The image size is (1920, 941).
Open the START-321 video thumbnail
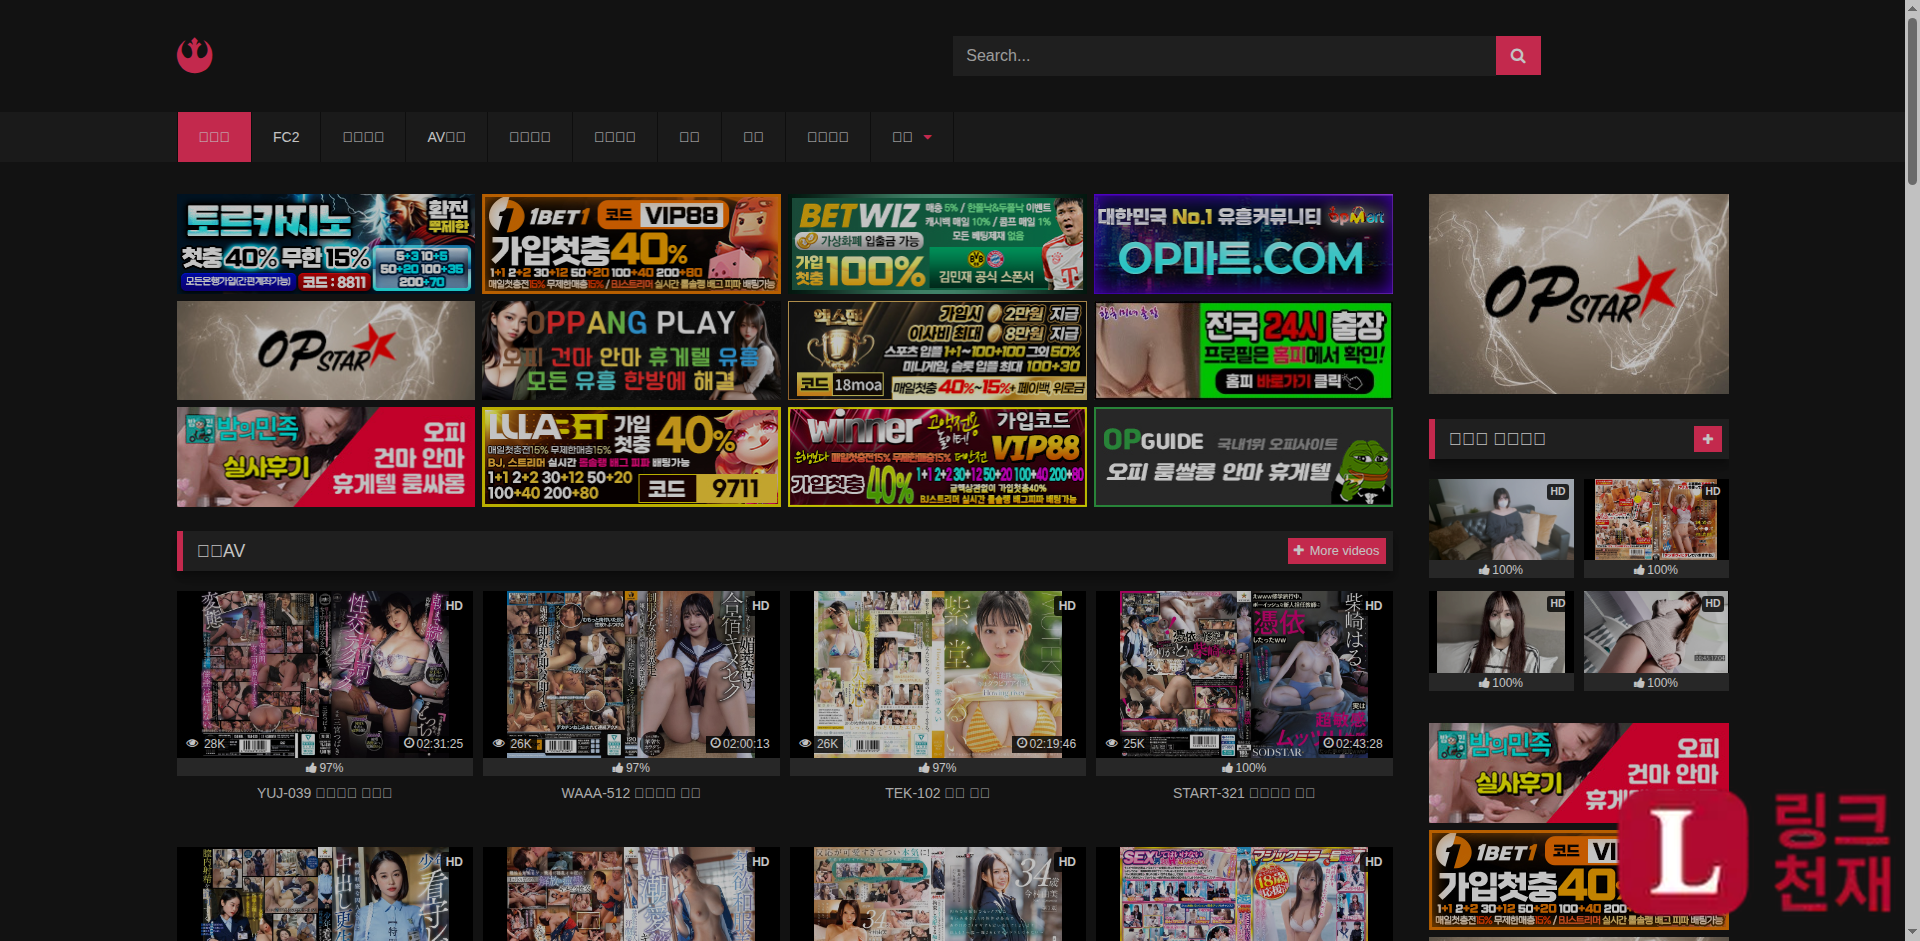point(1244,674)
